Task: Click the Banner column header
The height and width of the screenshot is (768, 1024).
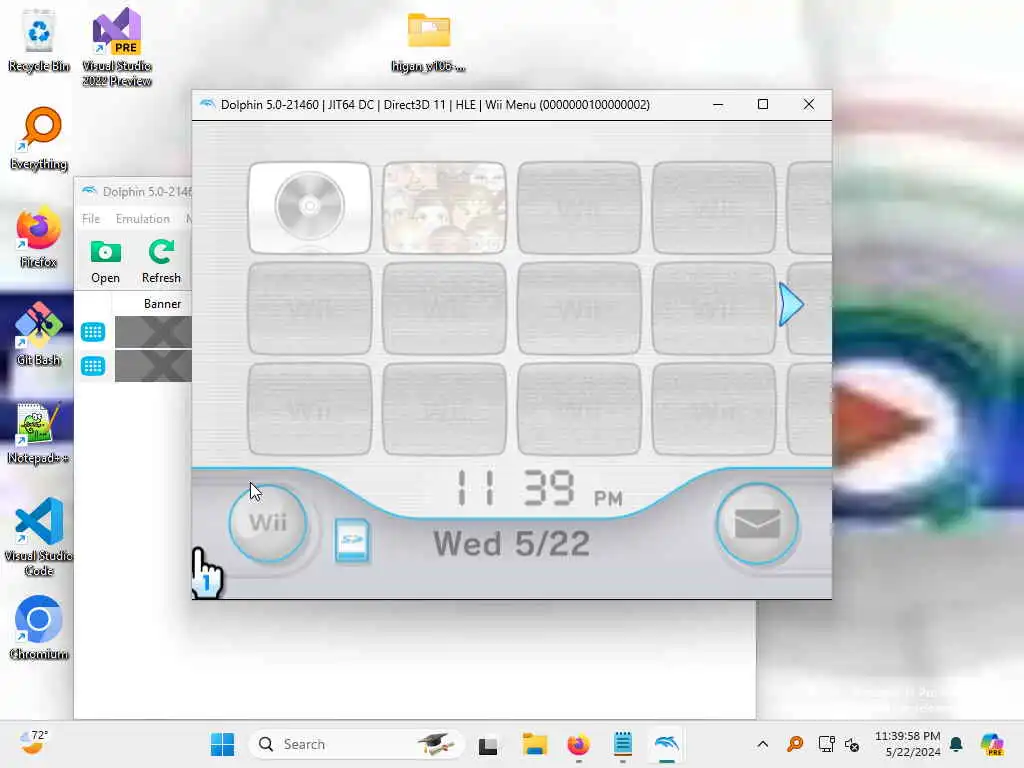Action: coord(162,304)
